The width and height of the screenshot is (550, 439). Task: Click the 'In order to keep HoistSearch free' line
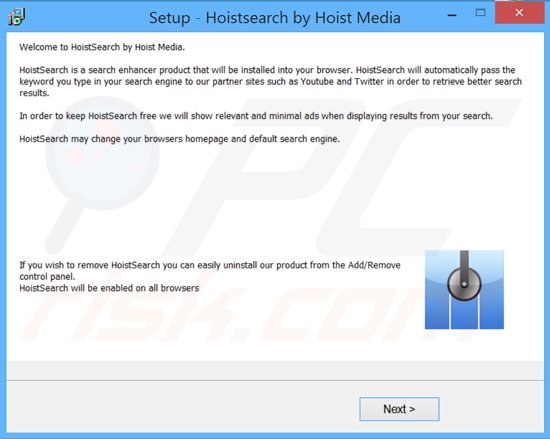(x=256, y=116)
